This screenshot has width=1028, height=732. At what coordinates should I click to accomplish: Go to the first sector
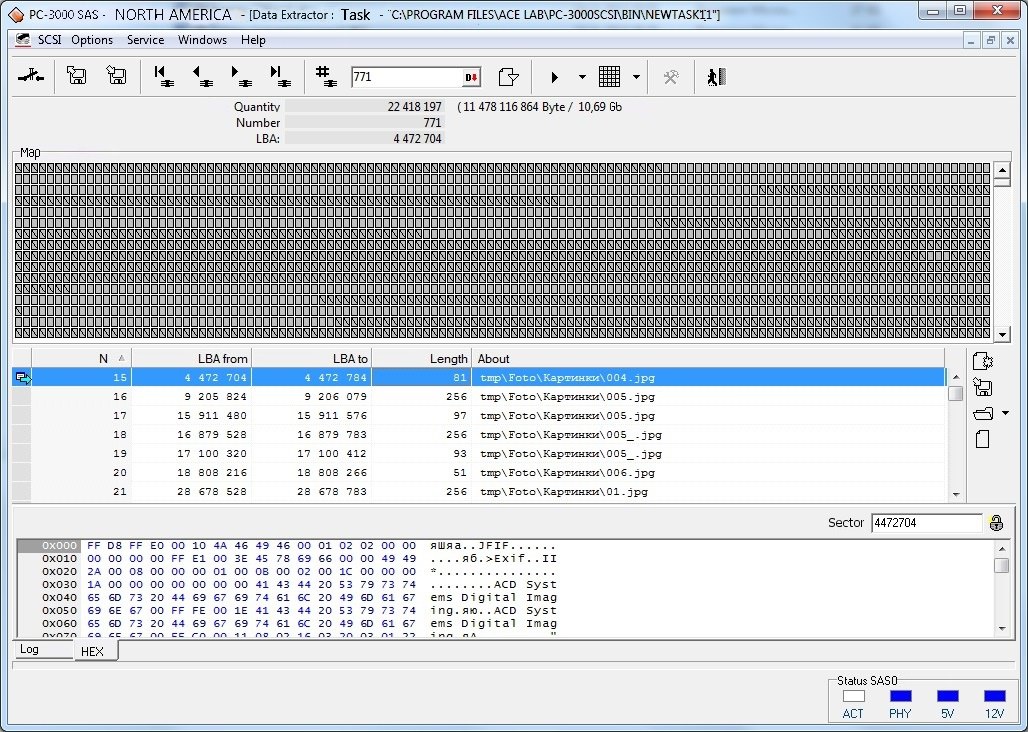[163, 77]
